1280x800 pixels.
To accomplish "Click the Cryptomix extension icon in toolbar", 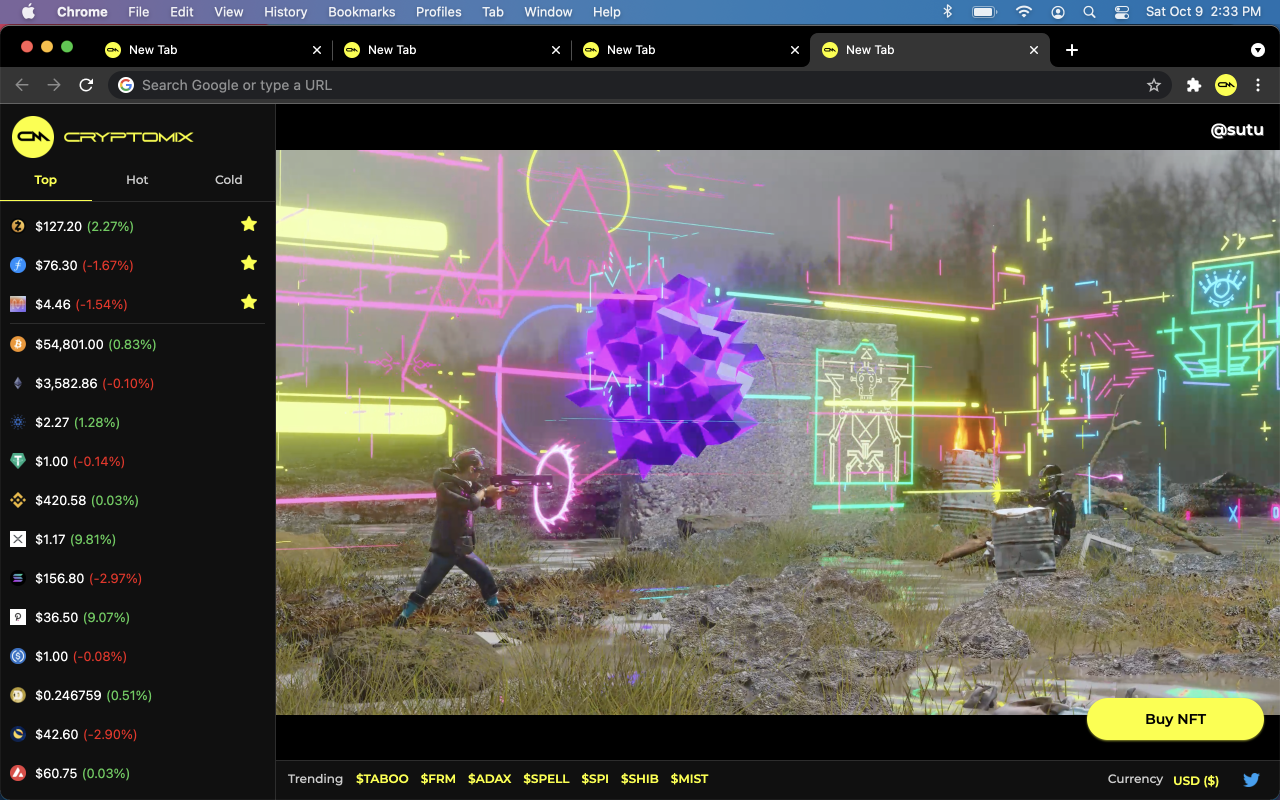I will (1226, 85).
